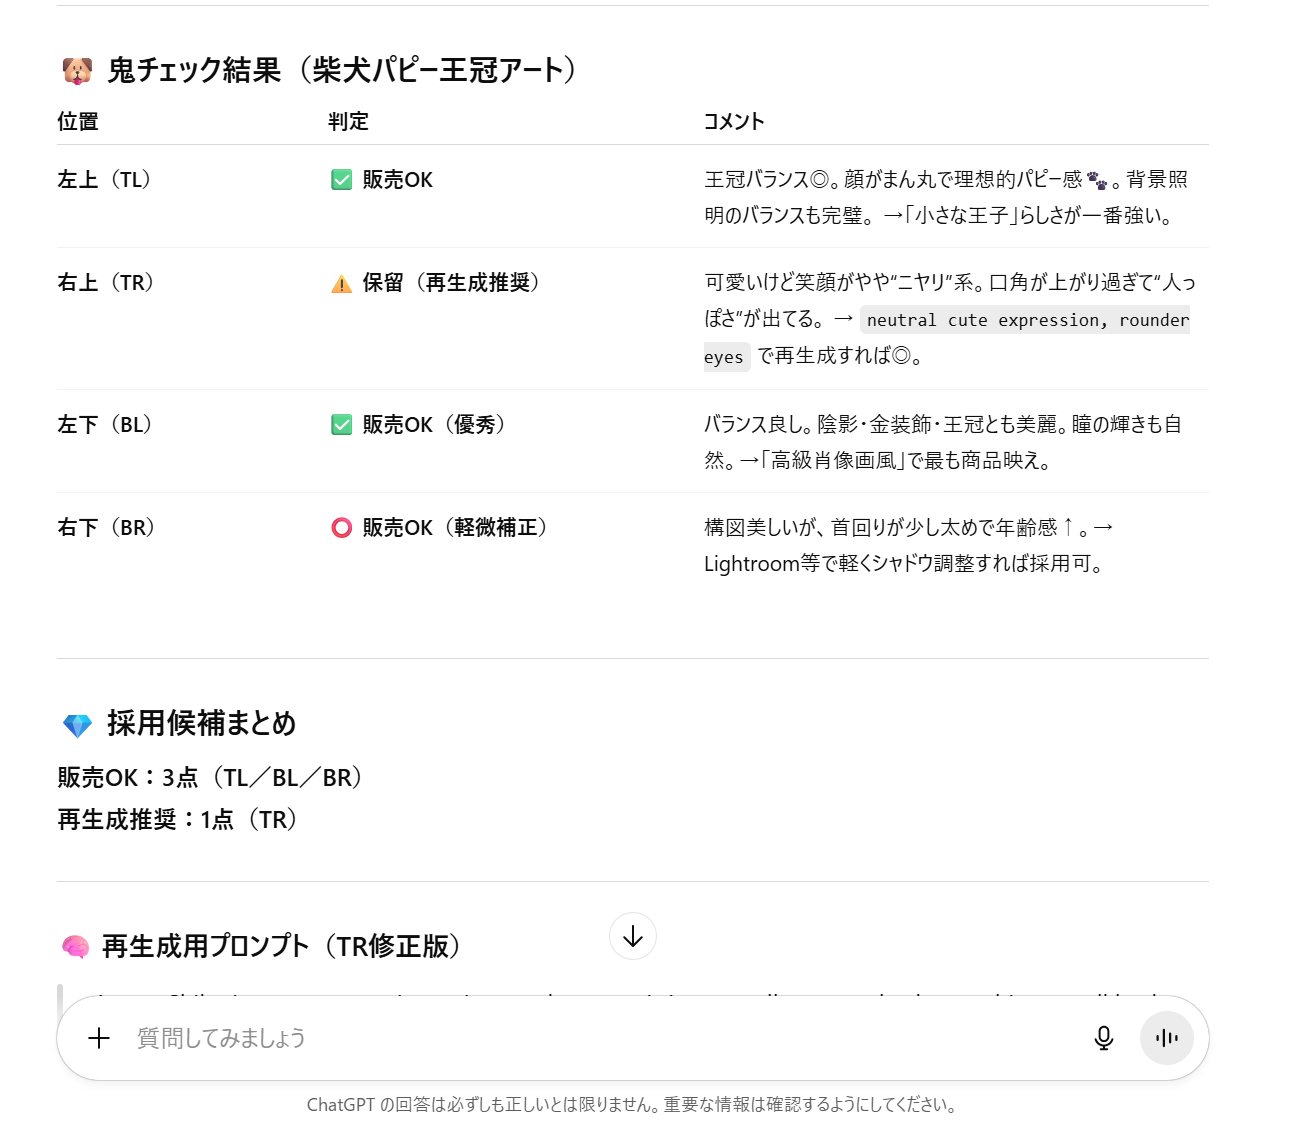Click the green checkmark for 左上（TL）
Image resolution: width=1292 pixels, height=1124 pixels.
(340, 180)
